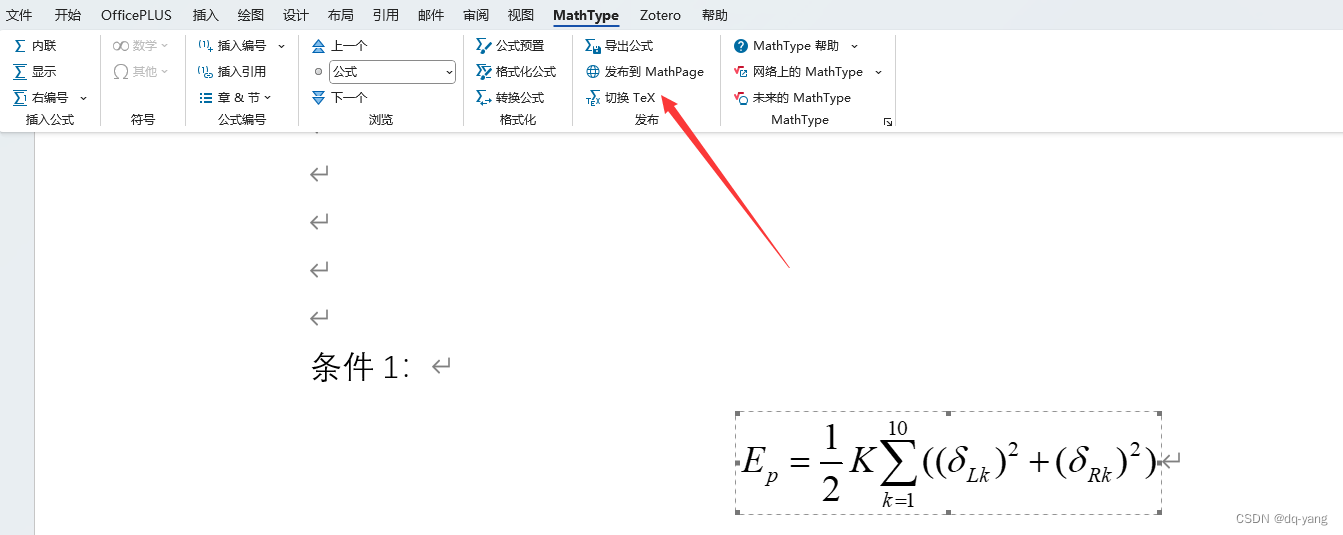Expand the 网络上的 MathType dropdown arrow
The width and height of the screenshot is (1343, 535).
[879, 72]
